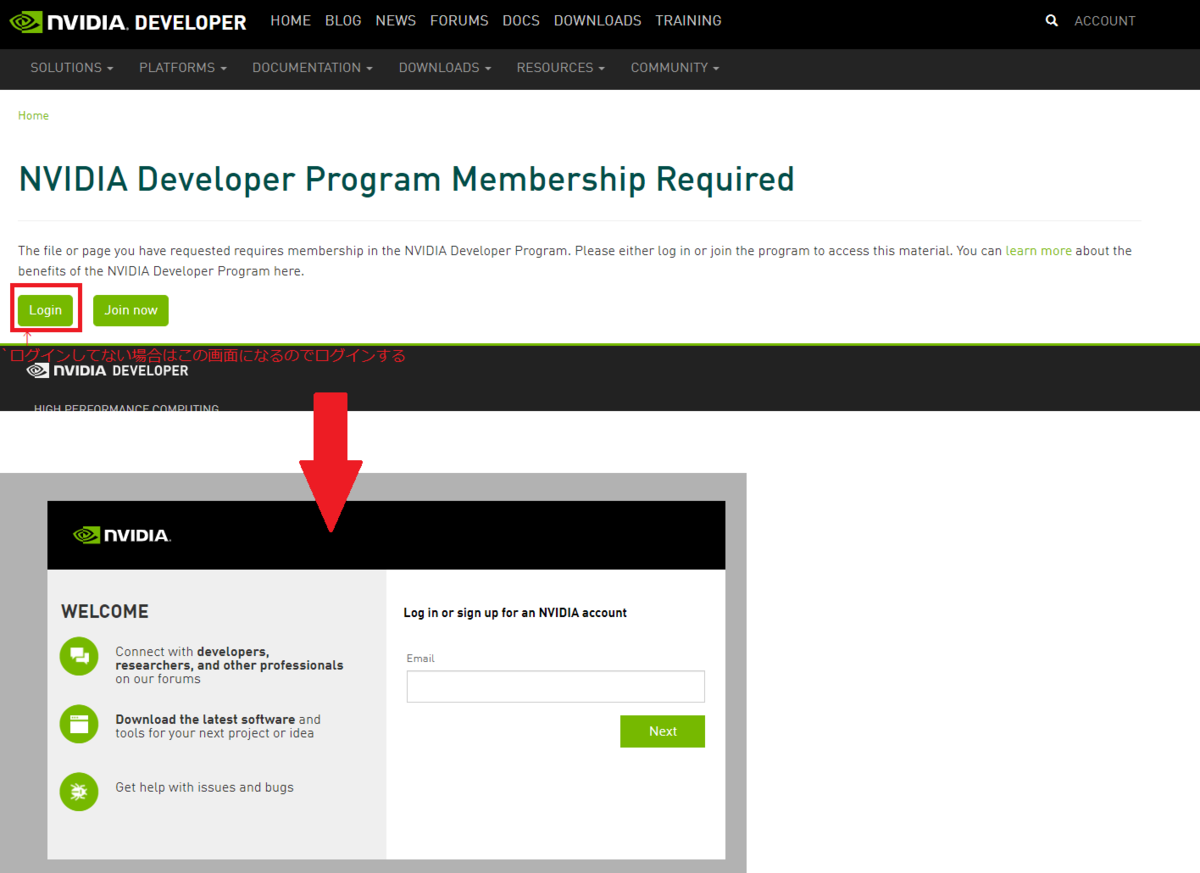Open the DOCUMENTATION dropdown menu

312,68
